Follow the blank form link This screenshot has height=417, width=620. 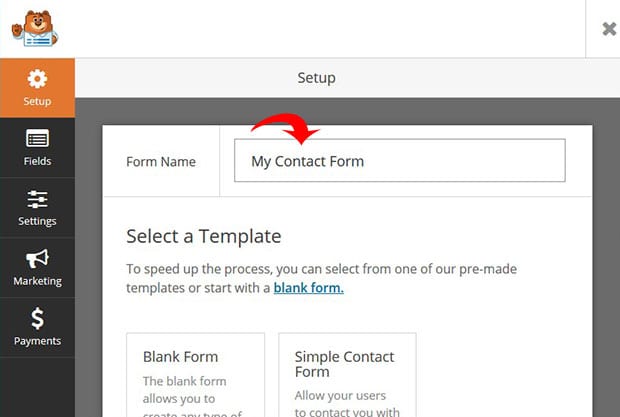pos(308,288)
